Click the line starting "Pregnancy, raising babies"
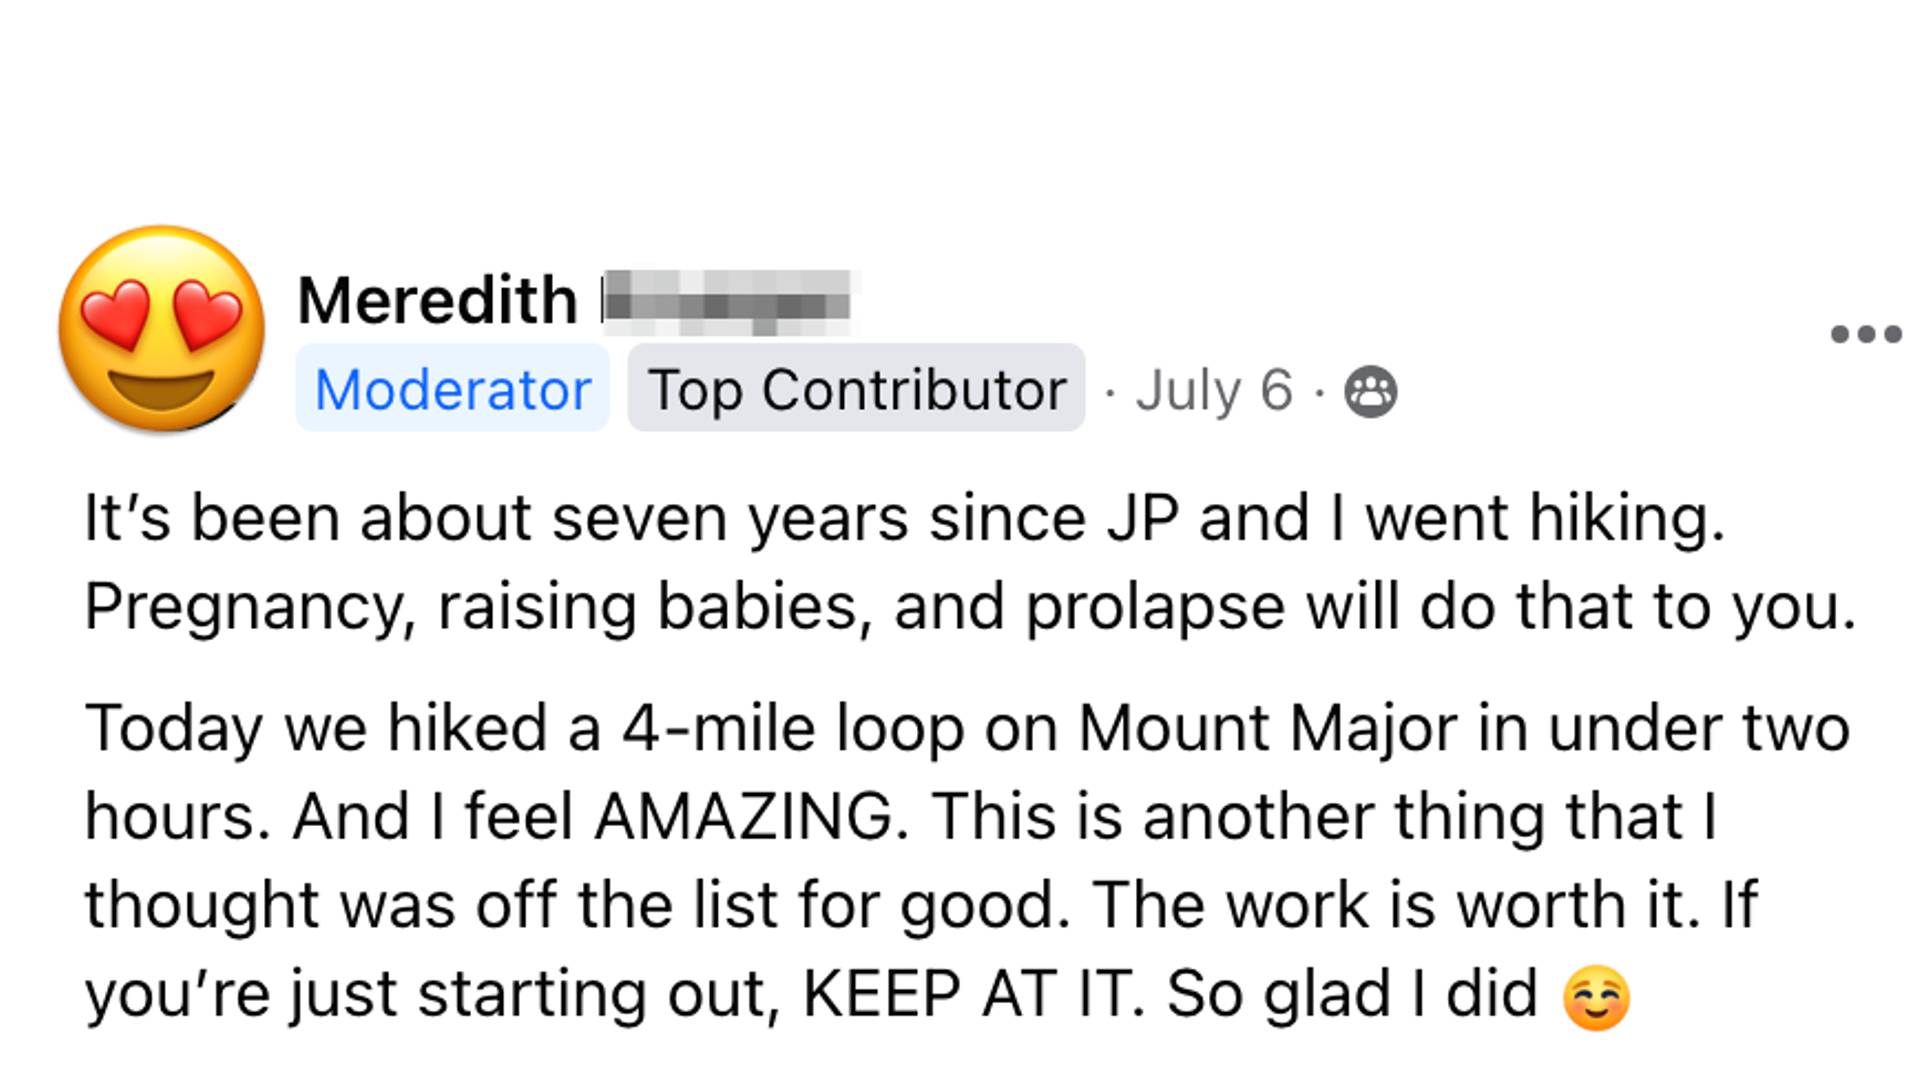Screen dimensions: 1920x1080 point(970,607)
